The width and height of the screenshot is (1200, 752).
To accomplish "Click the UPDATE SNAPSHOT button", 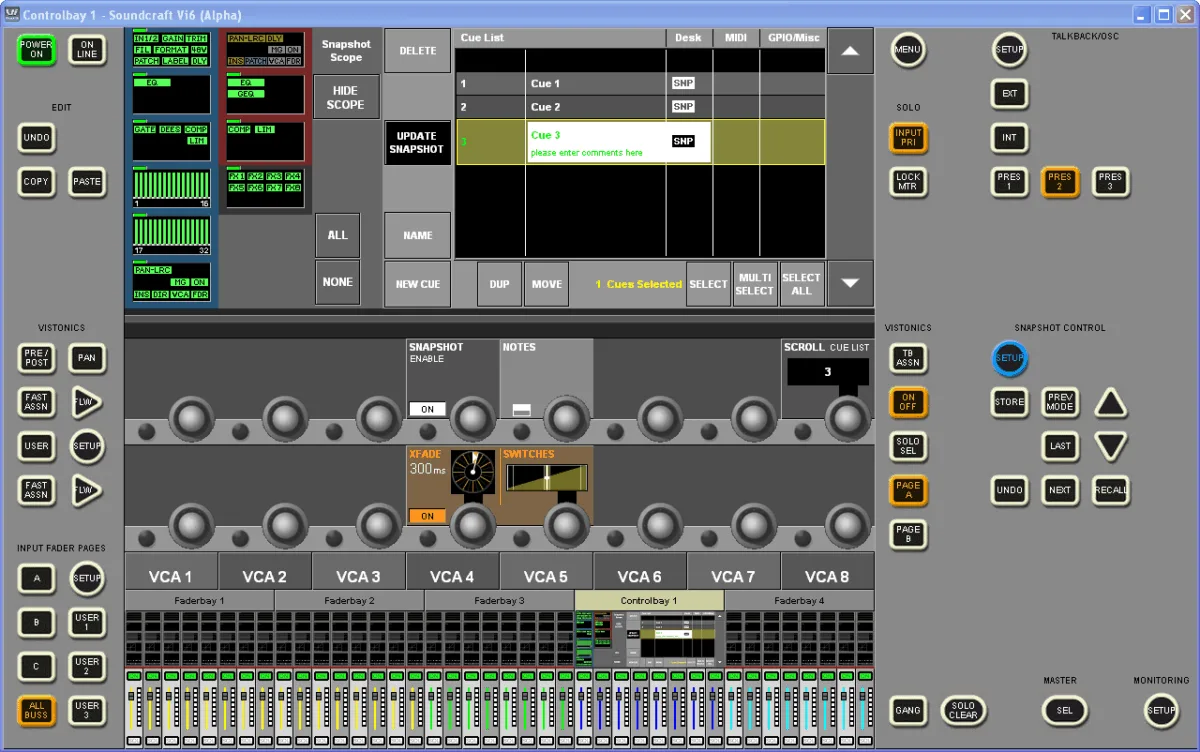I will point(417,143).
